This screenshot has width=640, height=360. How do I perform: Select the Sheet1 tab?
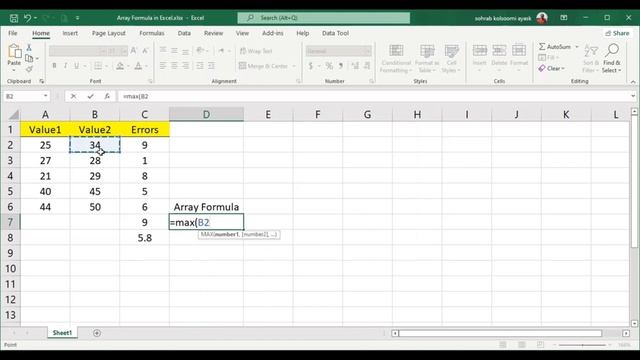[62, 333]
